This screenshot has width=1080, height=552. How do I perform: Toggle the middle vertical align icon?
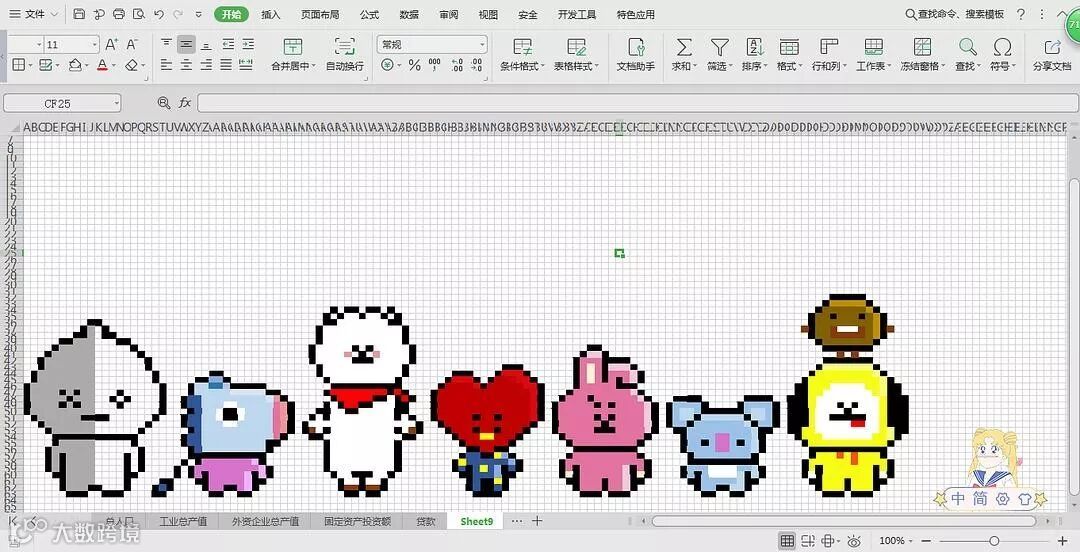(186, 44)
